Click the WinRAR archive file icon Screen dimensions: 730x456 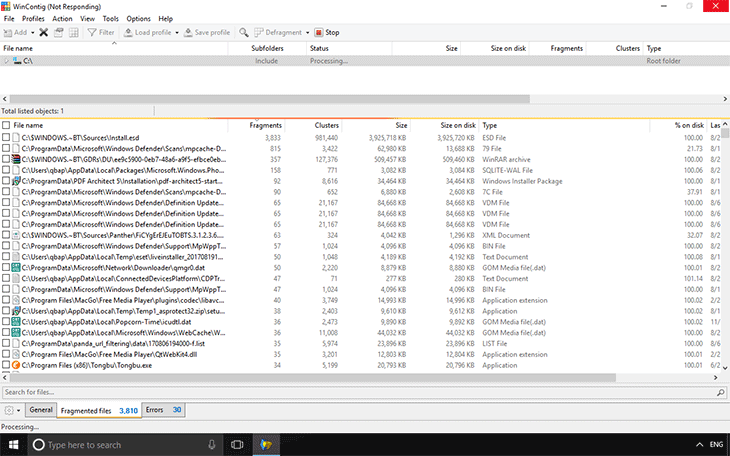click(16, 159)
